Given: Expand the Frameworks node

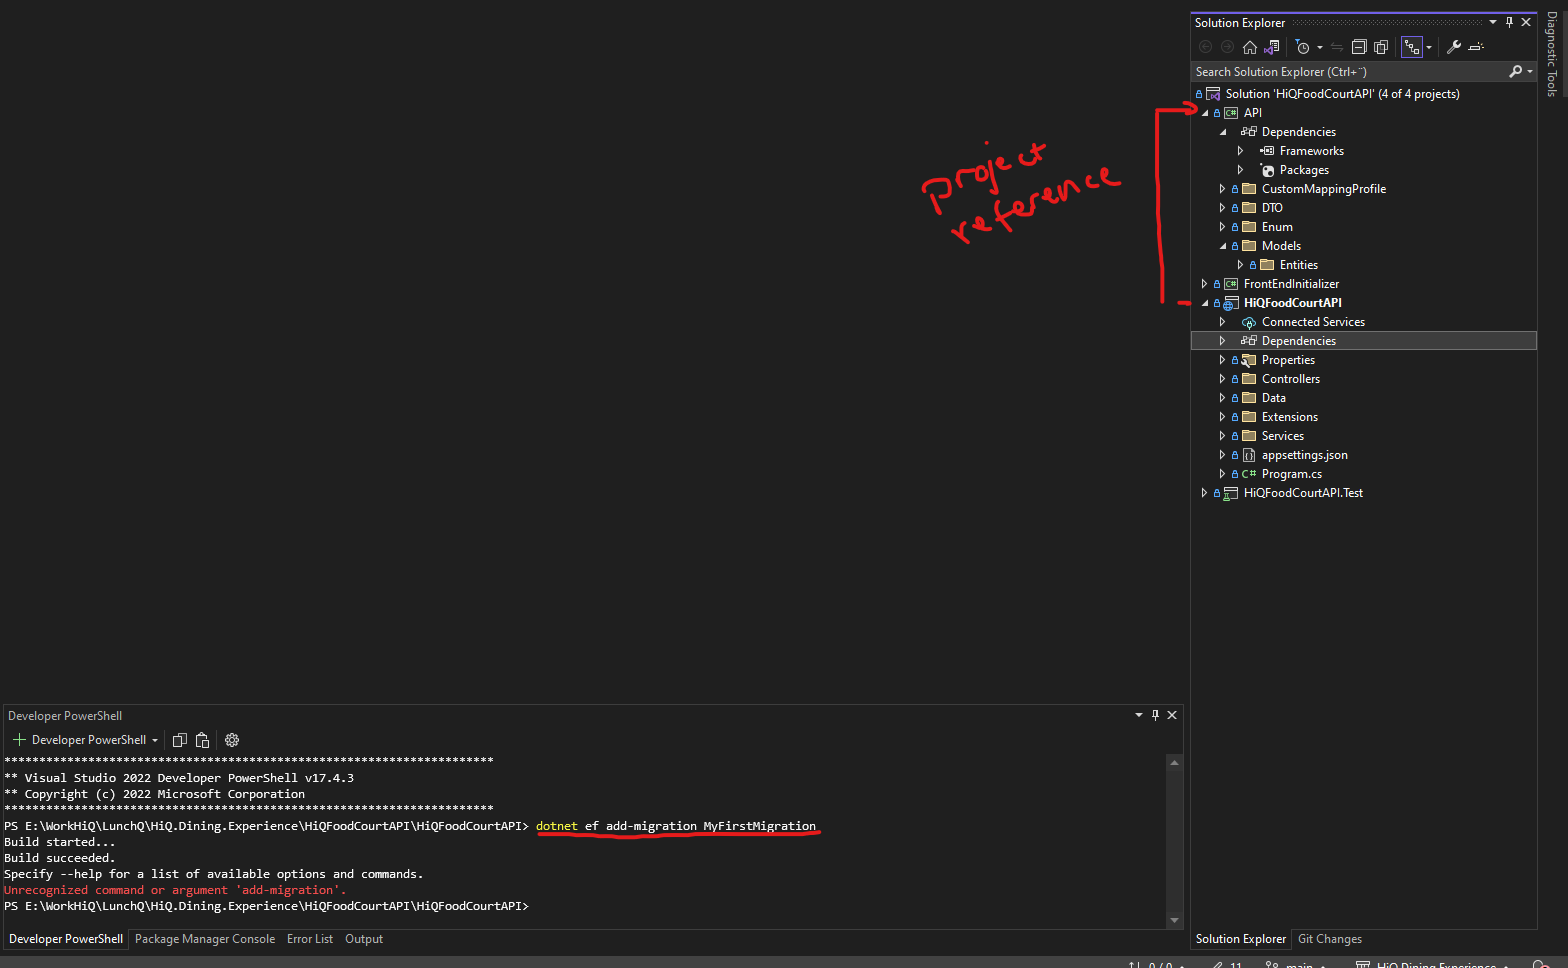Looking at the screenshot, I should point(1241,151).
